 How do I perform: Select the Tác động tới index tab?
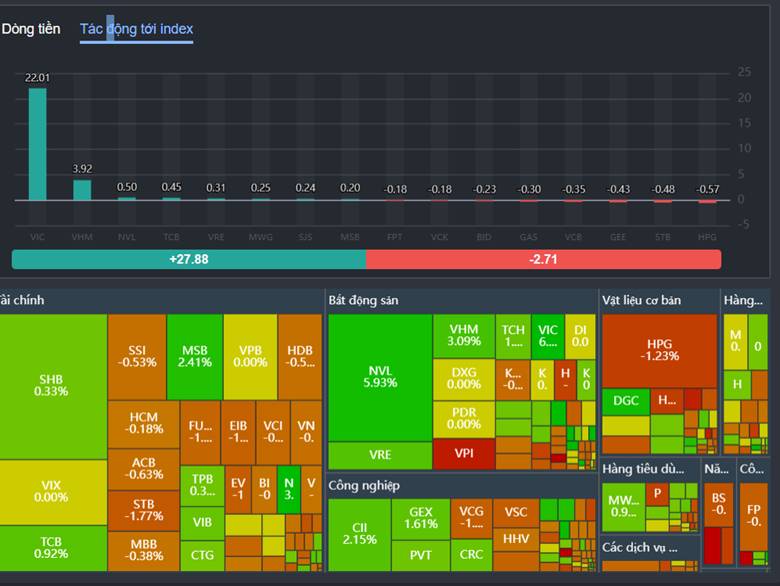(136, 29)
